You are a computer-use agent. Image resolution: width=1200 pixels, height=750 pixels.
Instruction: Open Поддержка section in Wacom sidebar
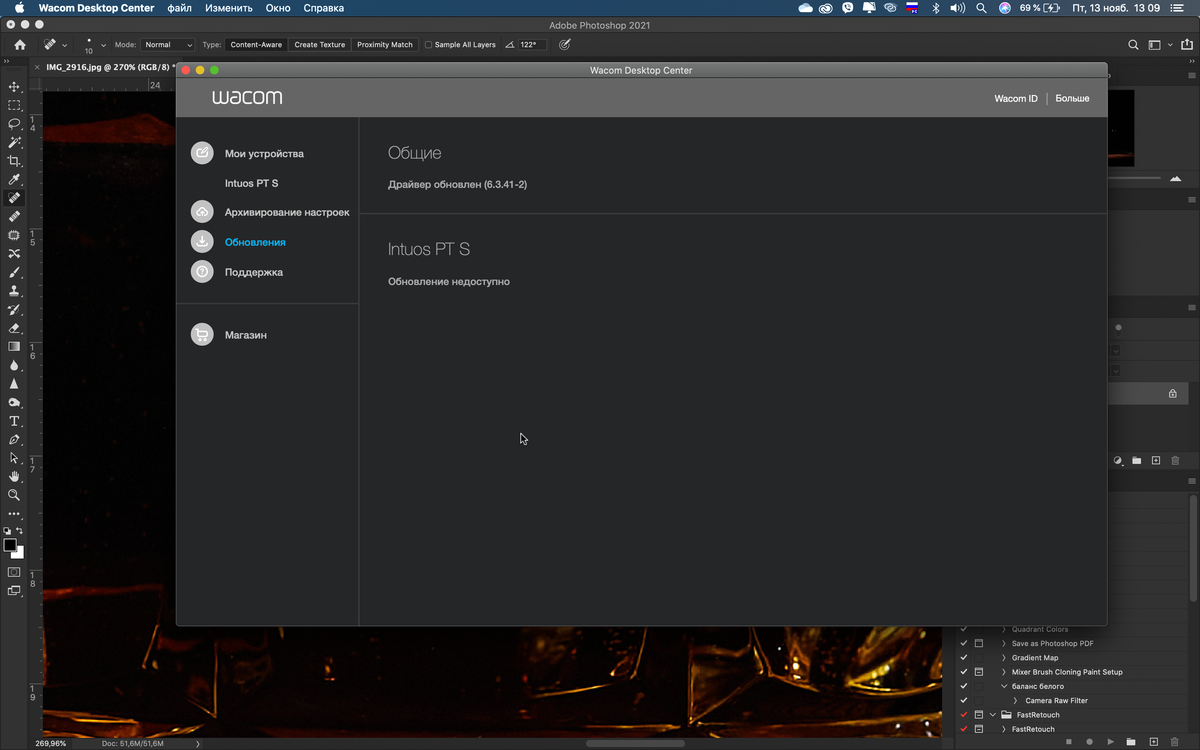pyautogui.click(x=253, y=272)
